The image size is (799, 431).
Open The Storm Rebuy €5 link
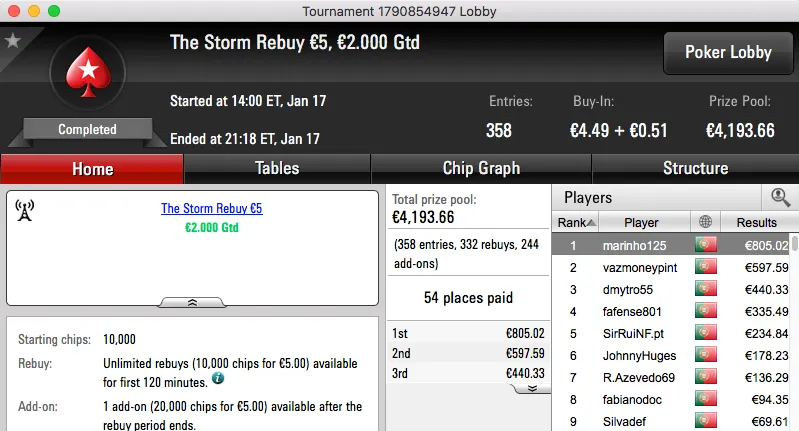211,209
